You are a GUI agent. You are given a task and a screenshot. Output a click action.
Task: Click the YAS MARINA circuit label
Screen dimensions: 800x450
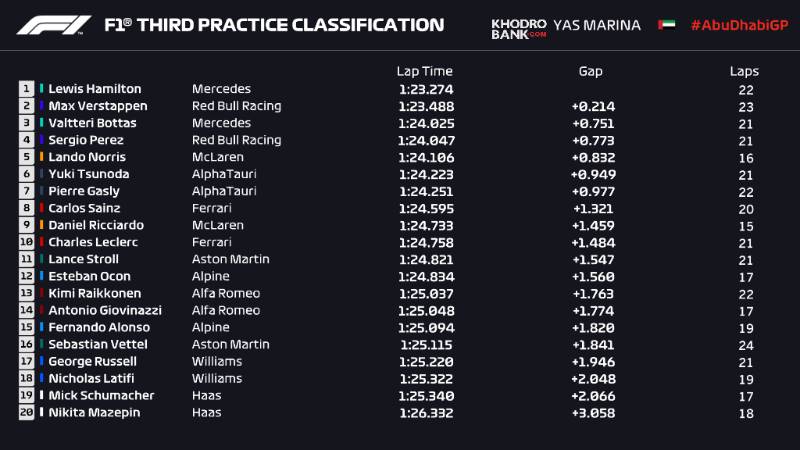(x=596, y=25)
